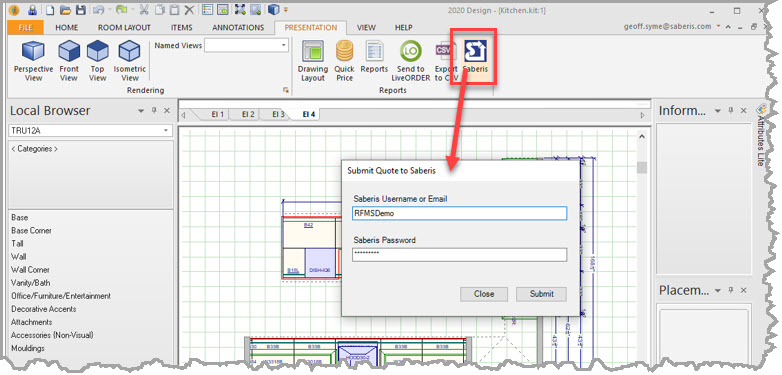
Task: Click the user profile icon in quick toolbar
Action: click(x=32, y=9)
